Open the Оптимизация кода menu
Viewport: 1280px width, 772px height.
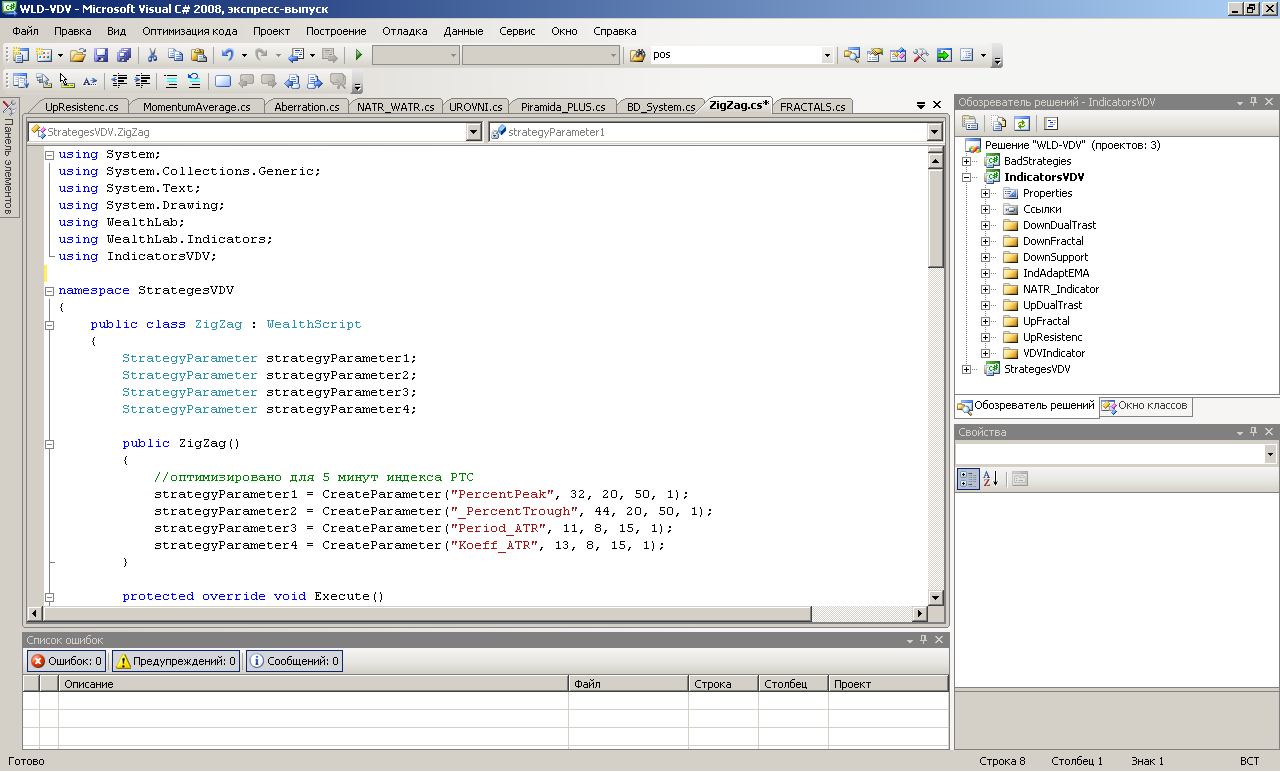tap(190, 31)
